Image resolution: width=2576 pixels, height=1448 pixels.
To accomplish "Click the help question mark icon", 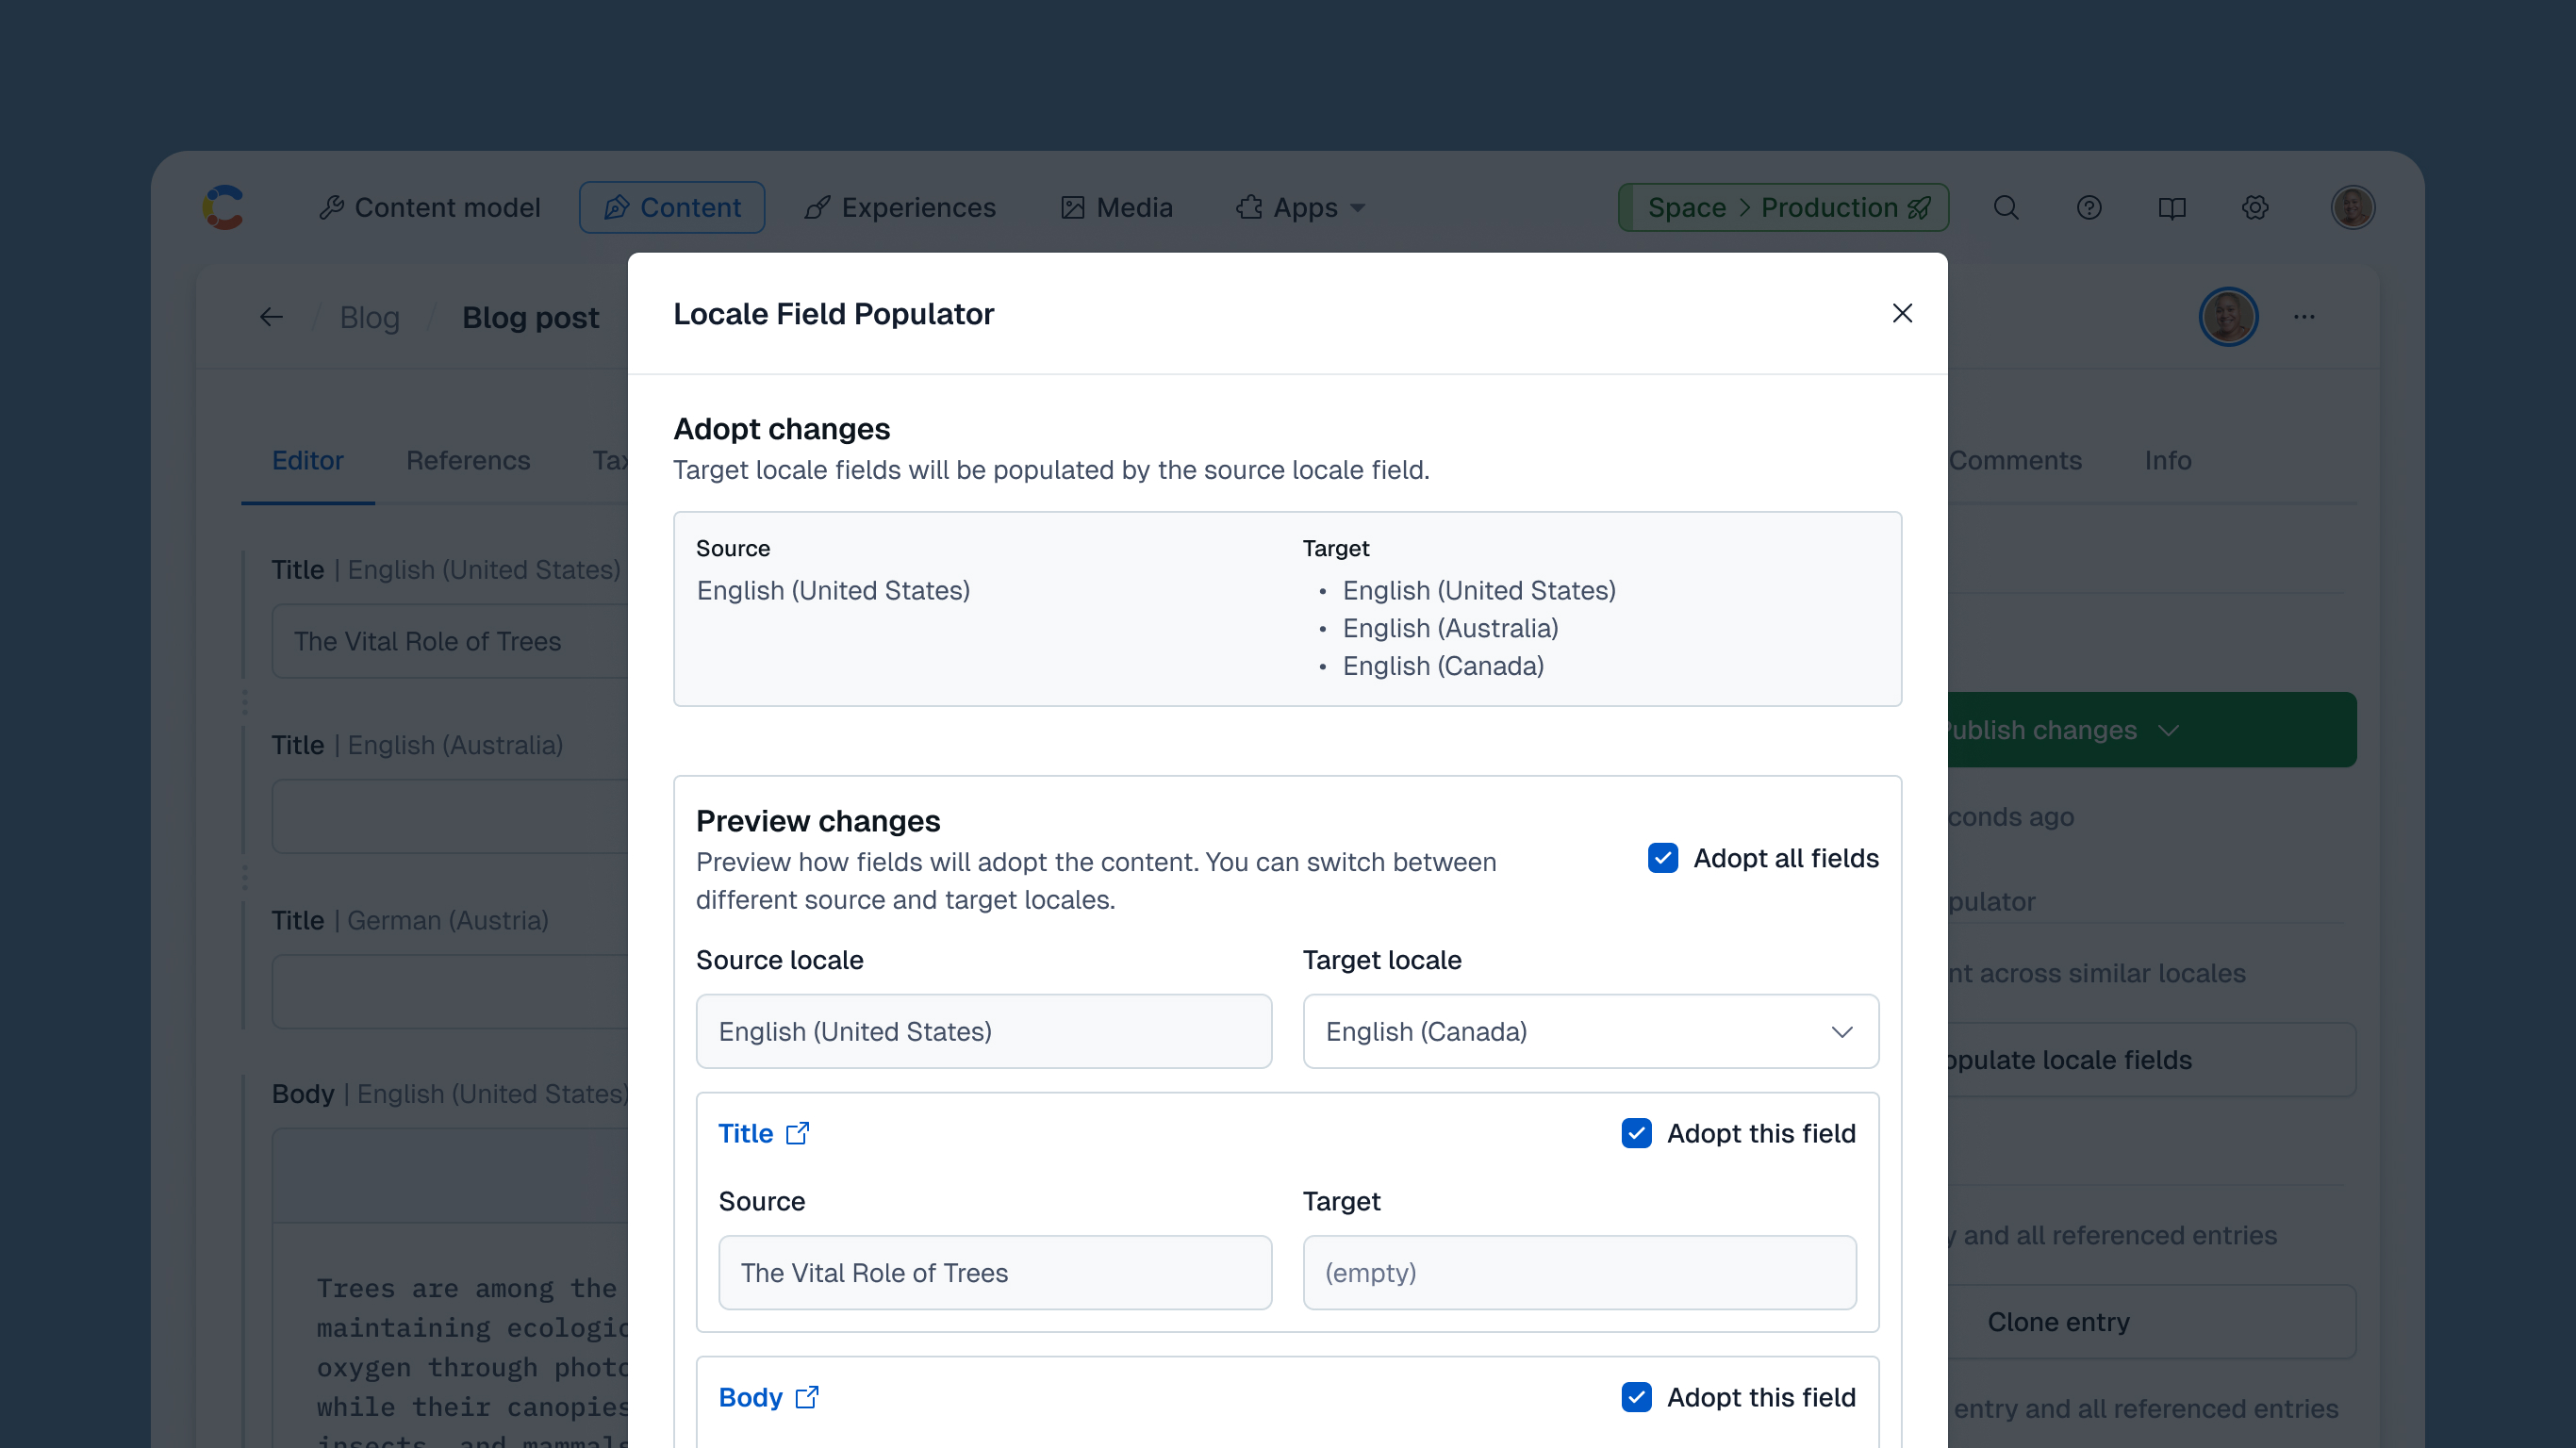I will point(2089,207).
